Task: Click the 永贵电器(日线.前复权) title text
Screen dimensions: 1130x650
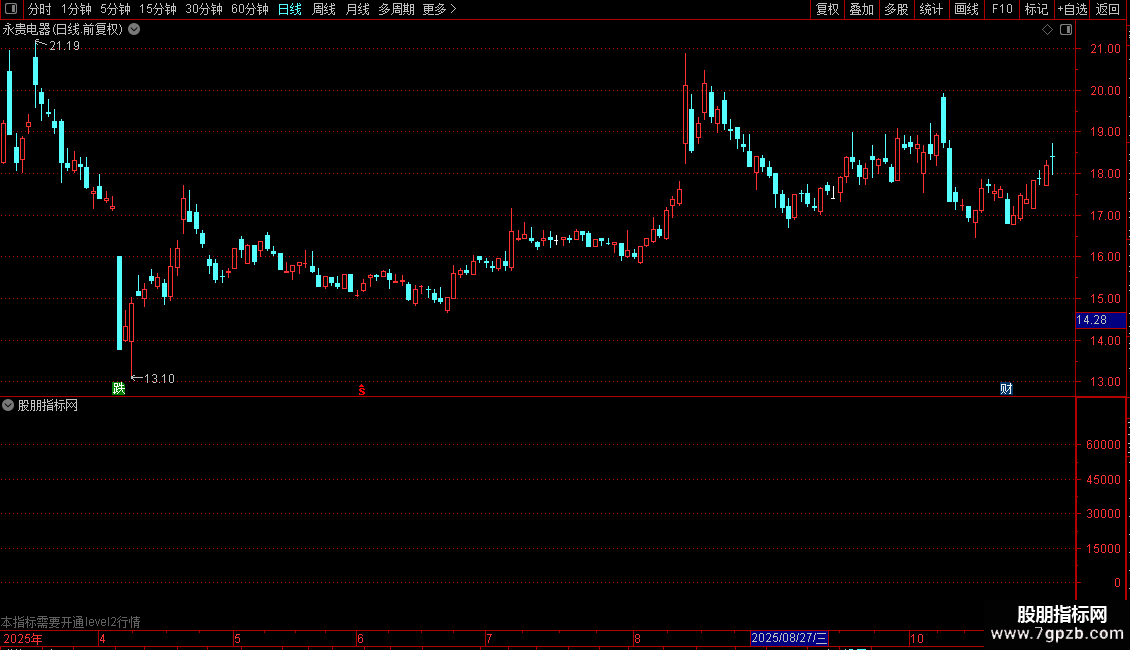Action: (63, 30)
